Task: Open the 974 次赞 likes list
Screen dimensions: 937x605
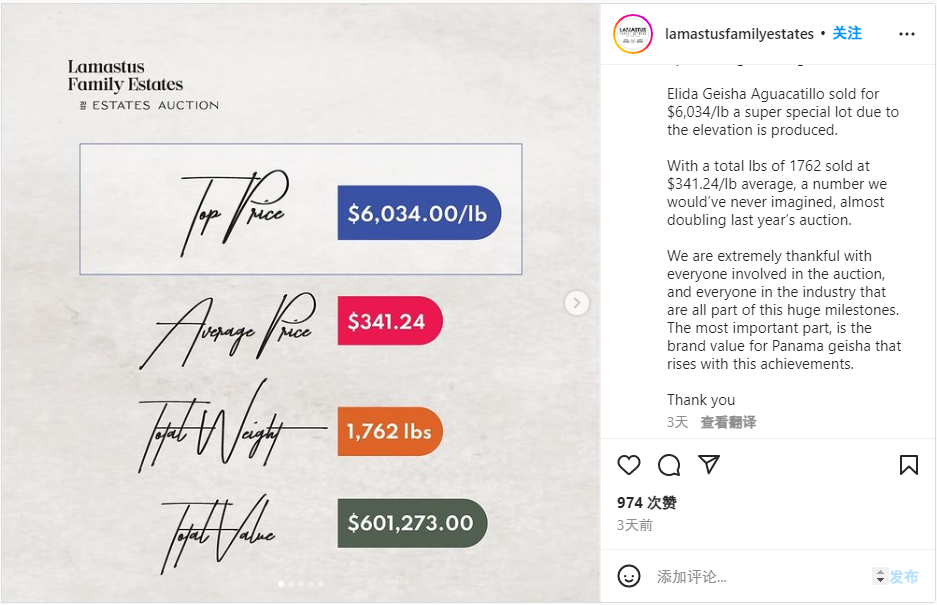Action: 647,503
